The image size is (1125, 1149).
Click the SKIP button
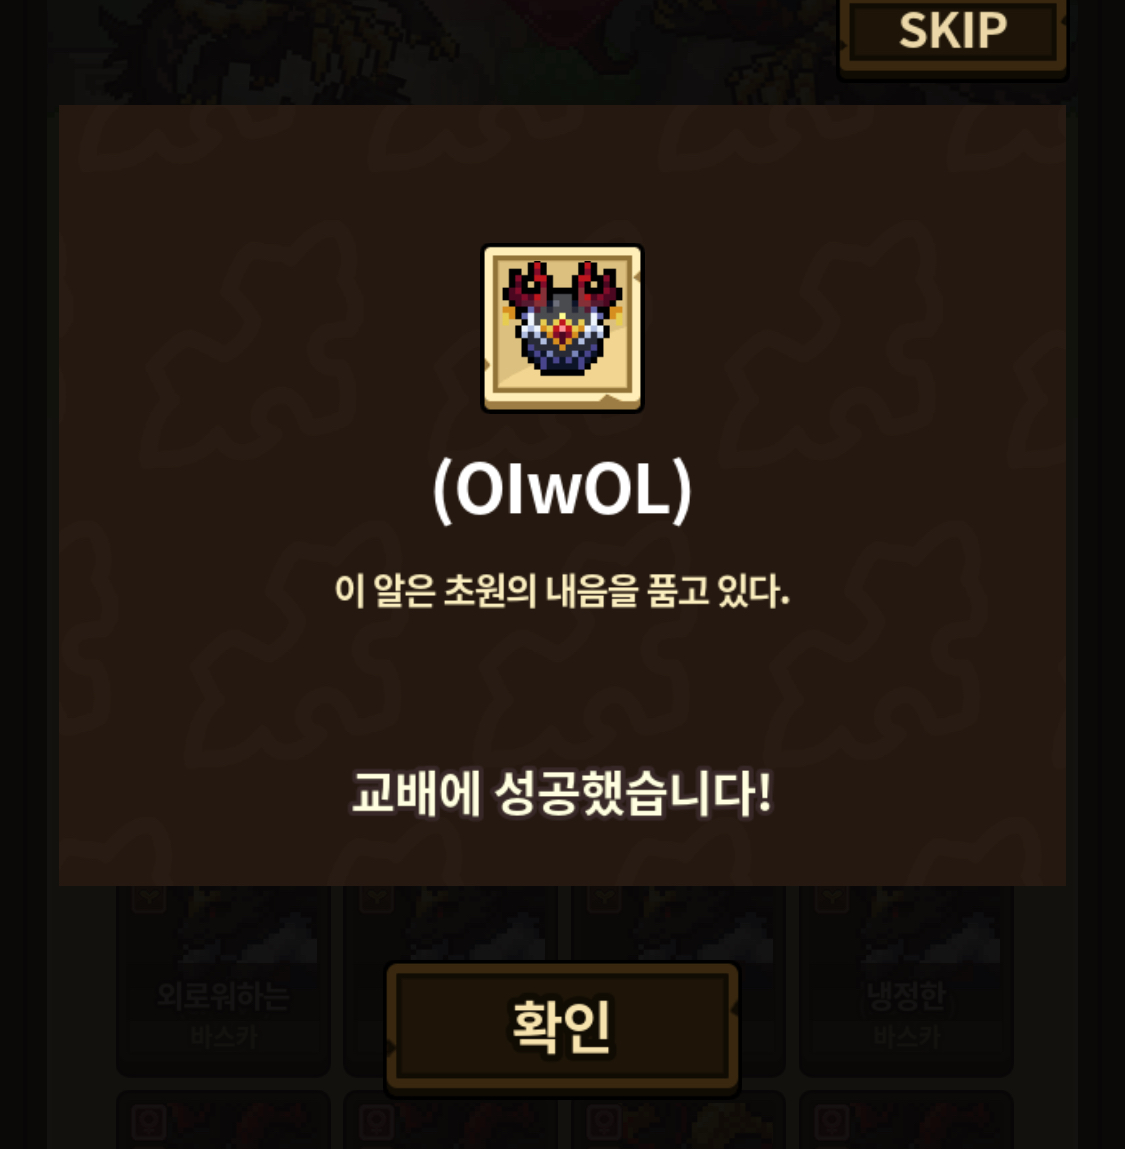pyautogui.click(x=952, y=32)
